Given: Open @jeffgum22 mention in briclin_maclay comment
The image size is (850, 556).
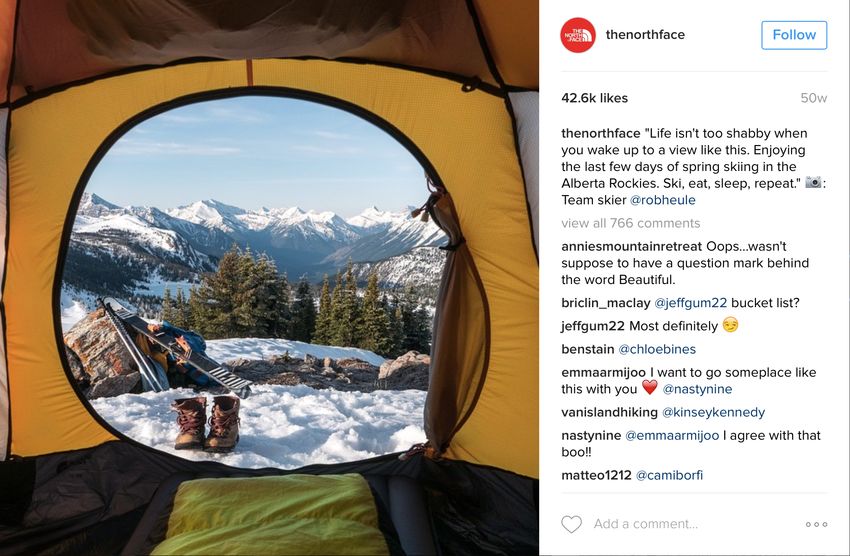Looking at the screenshot, I should (x=691, y=303).
